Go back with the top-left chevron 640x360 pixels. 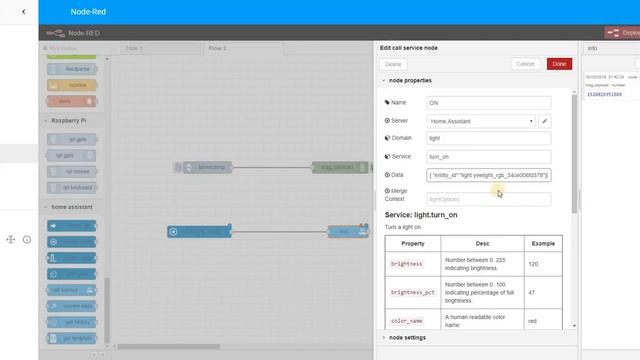pos(23,12)
